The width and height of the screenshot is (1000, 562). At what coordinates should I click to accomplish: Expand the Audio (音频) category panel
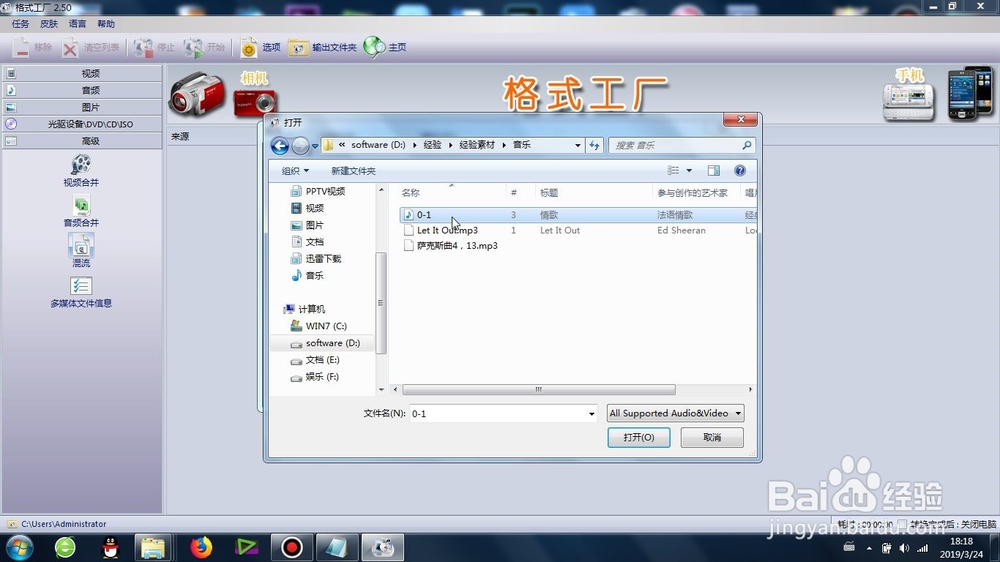pyautogui.click(x=82, y=90)
